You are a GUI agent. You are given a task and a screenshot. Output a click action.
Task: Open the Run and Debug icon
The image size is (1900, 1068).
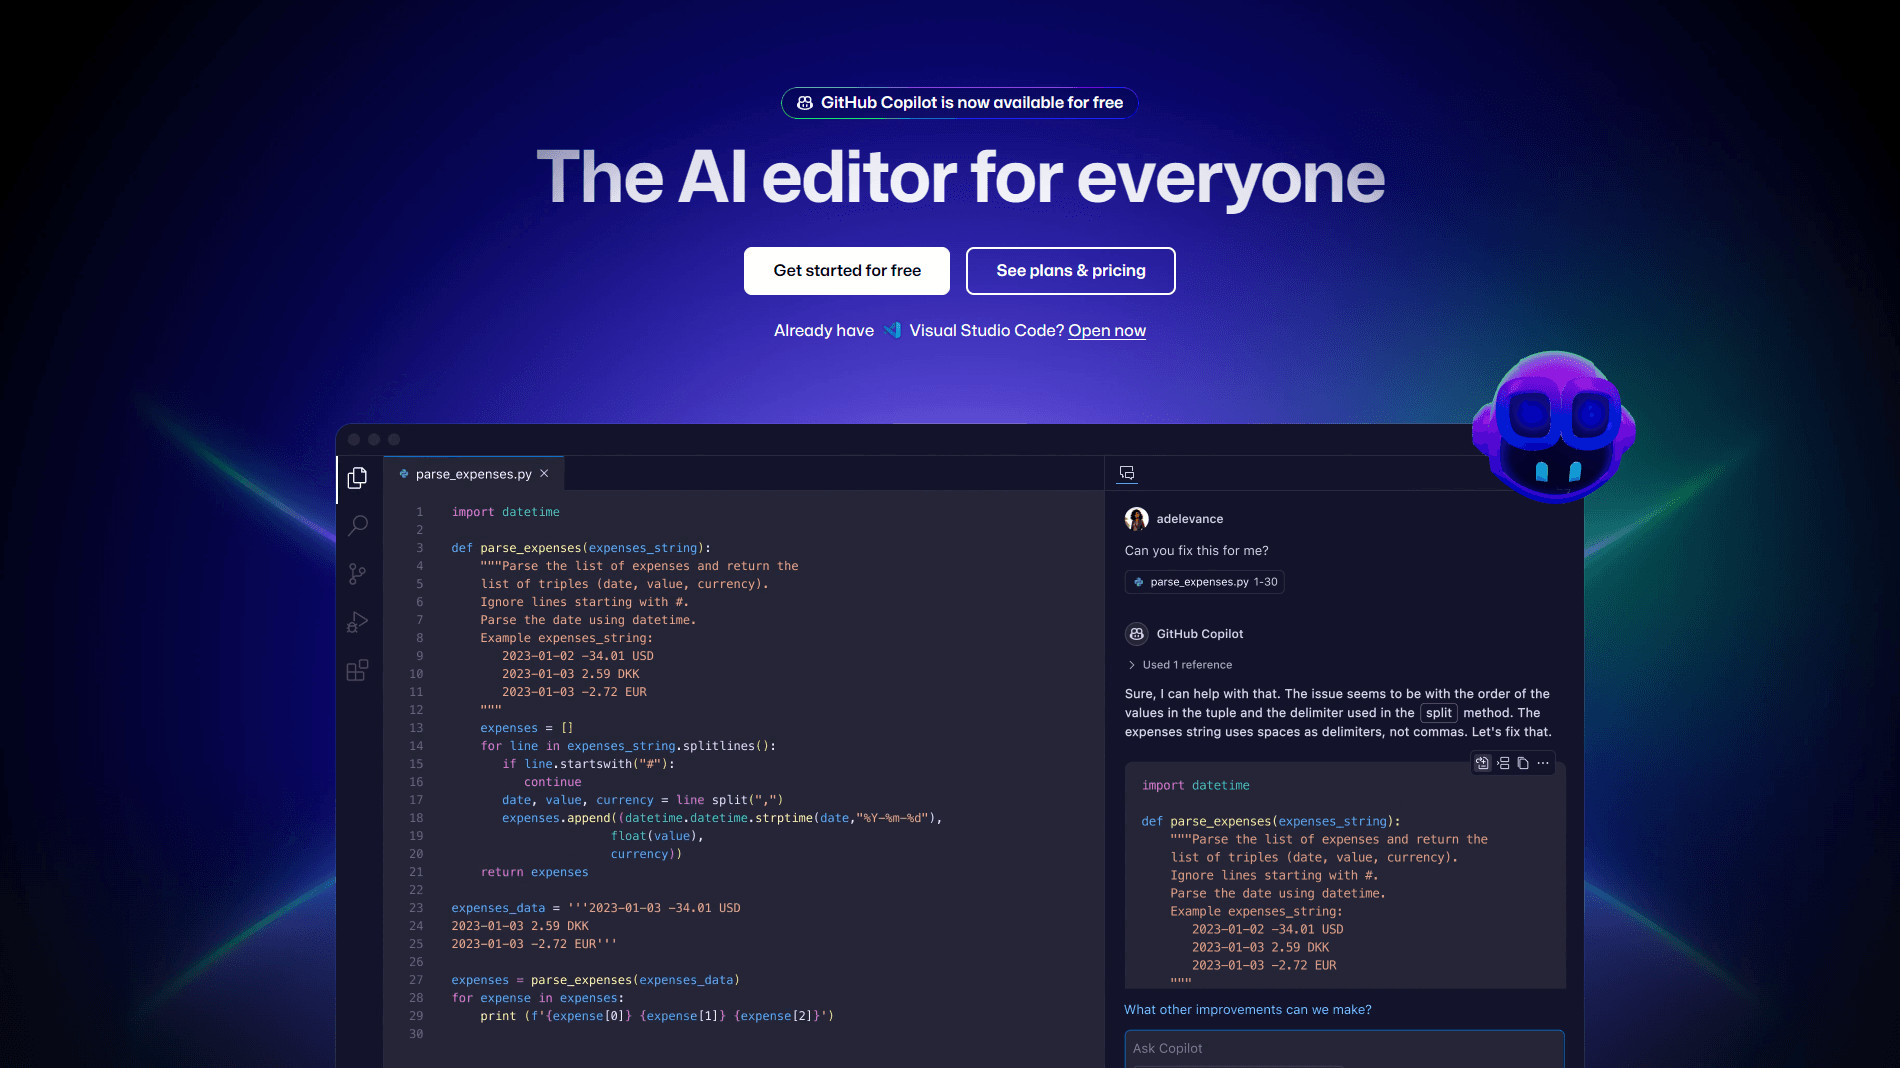pos(357,622)
